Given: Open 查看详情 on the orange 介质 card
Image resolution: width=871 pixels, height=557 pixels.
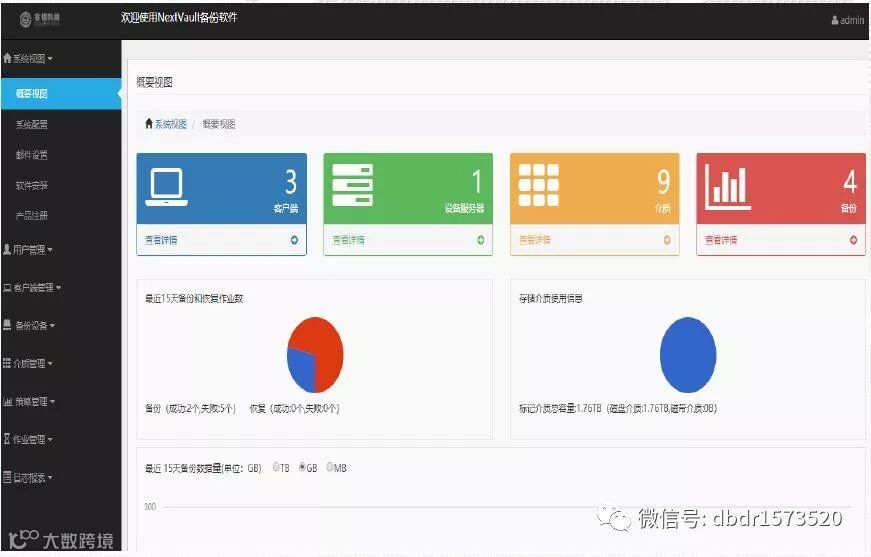Looking at the screenshot, I should click(534, 240).
